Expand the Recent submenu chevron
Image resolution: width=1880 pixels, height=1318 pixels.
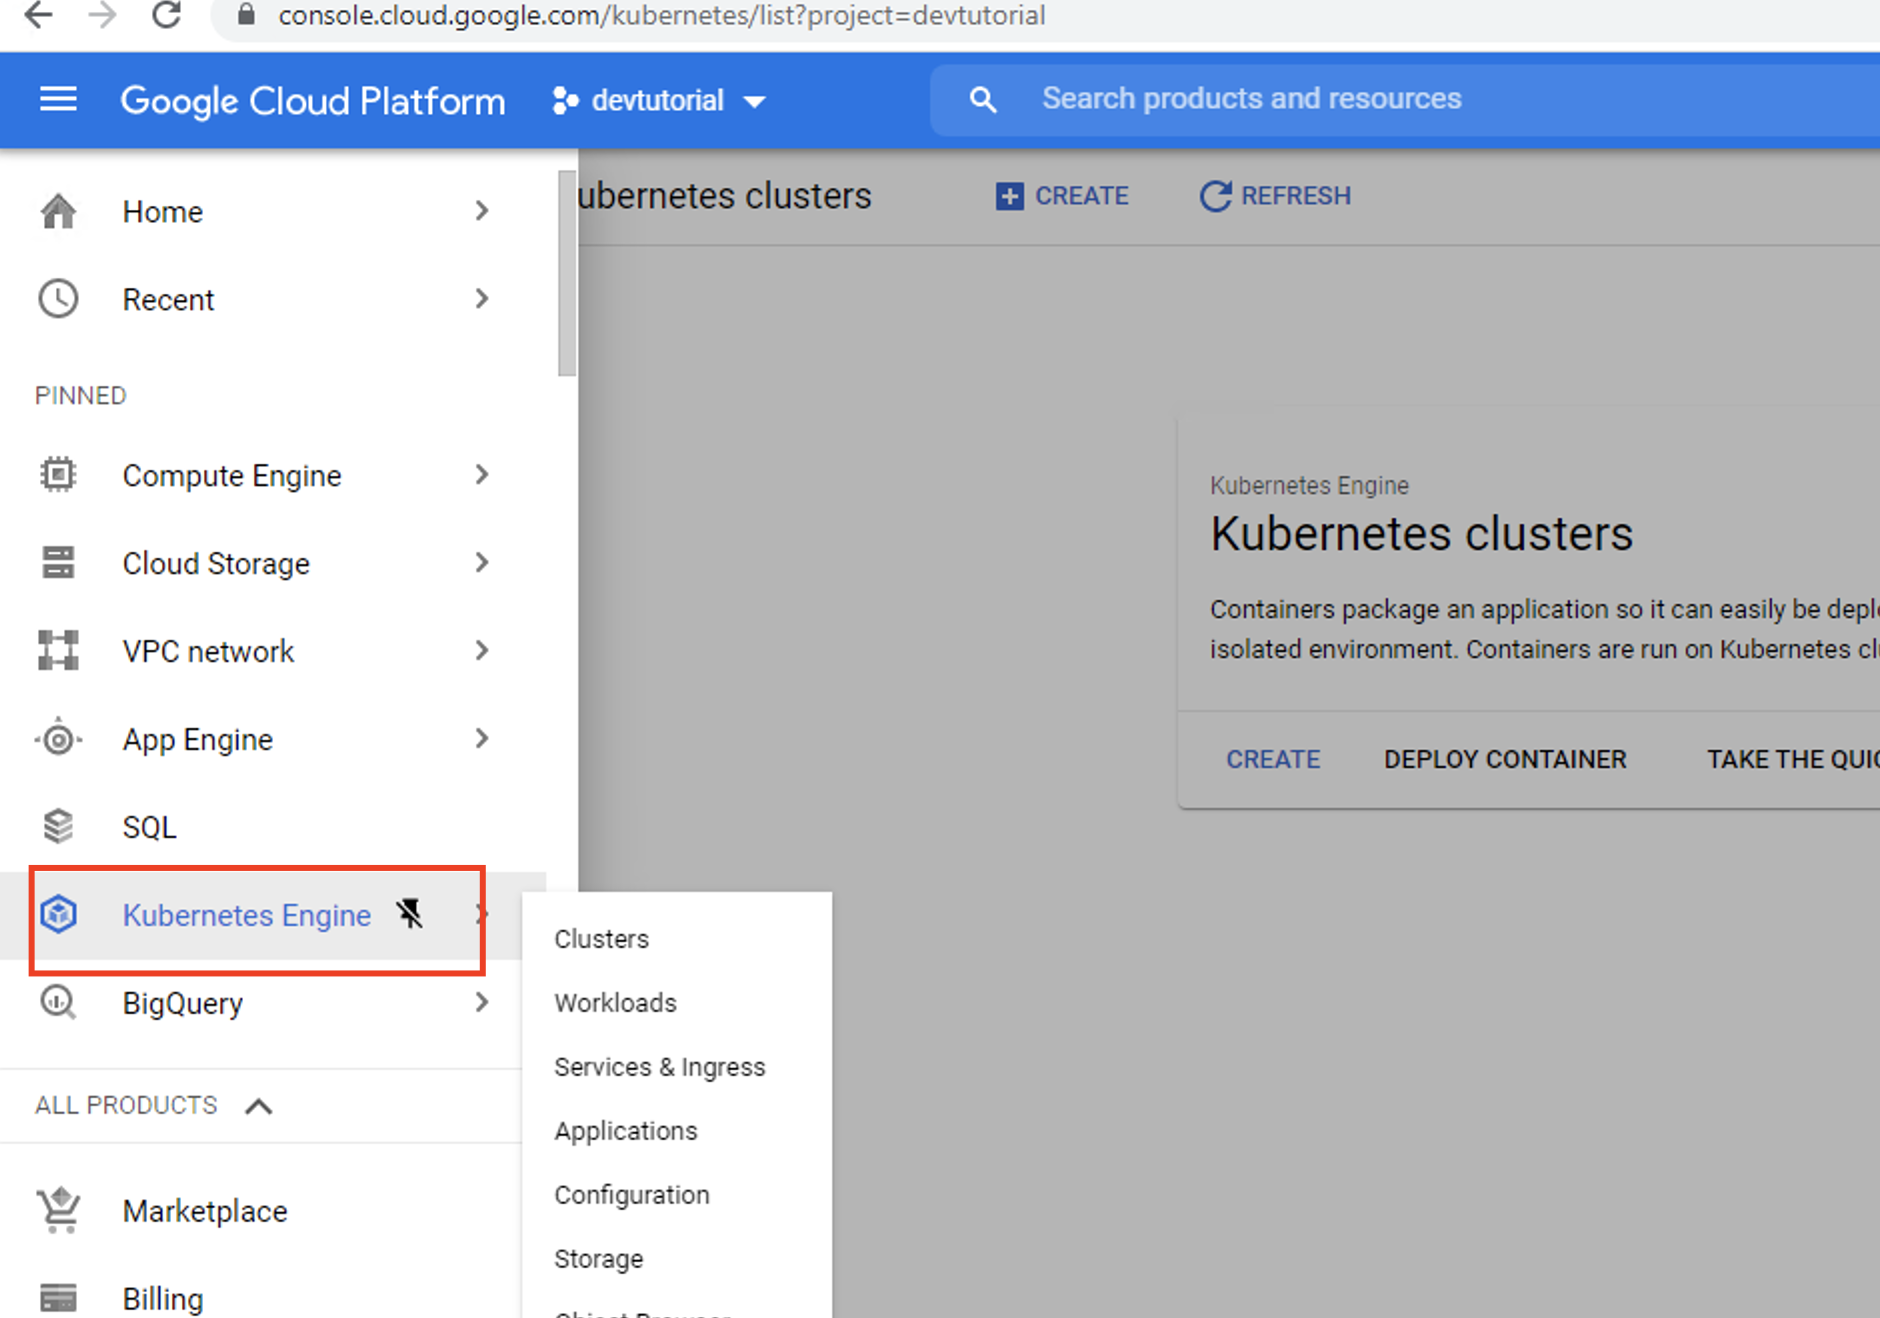(482, 298)
